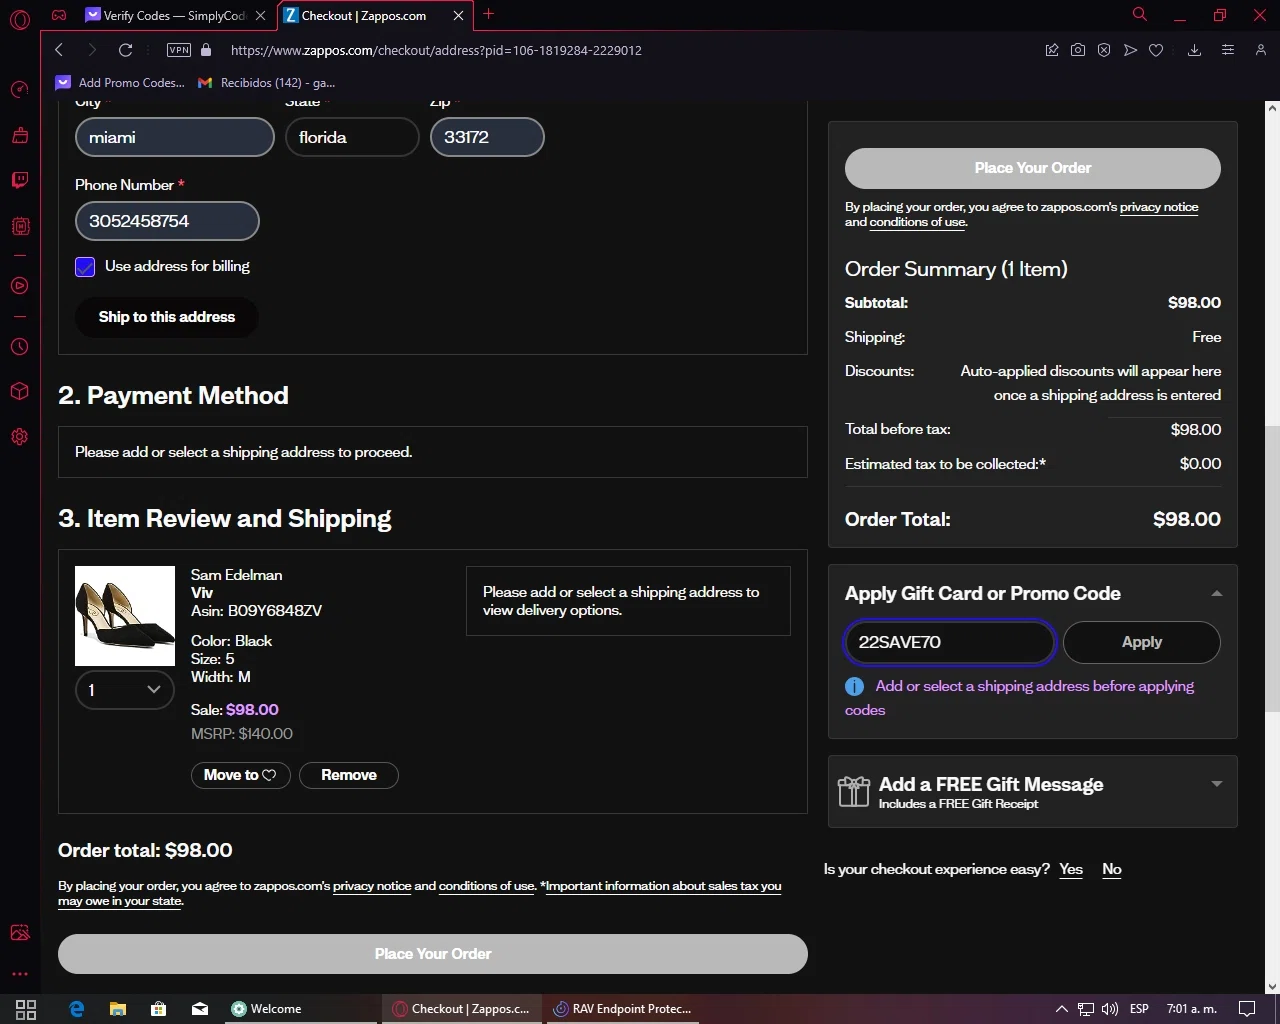The height and width of the screenshot is (1024, 1280).
Task: Click the browser address bar URL
Action: (x=436, y=50)
